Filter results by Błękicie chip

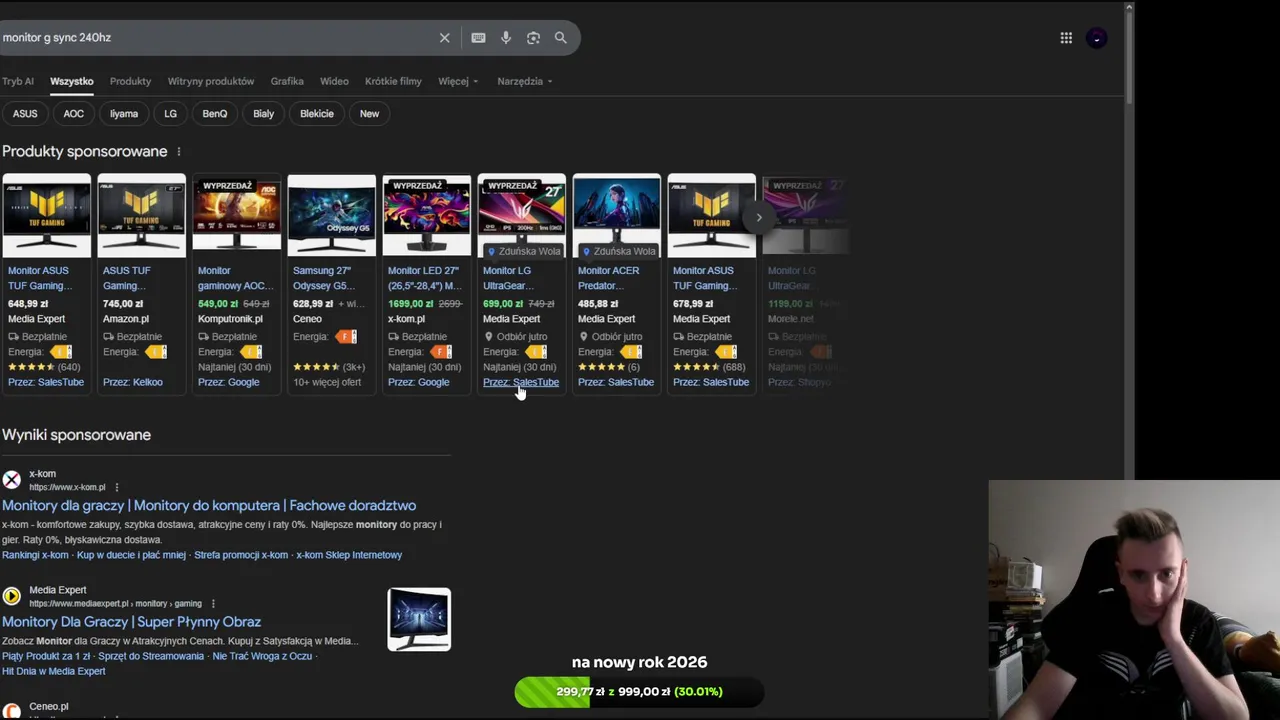(x=317, y=114)
